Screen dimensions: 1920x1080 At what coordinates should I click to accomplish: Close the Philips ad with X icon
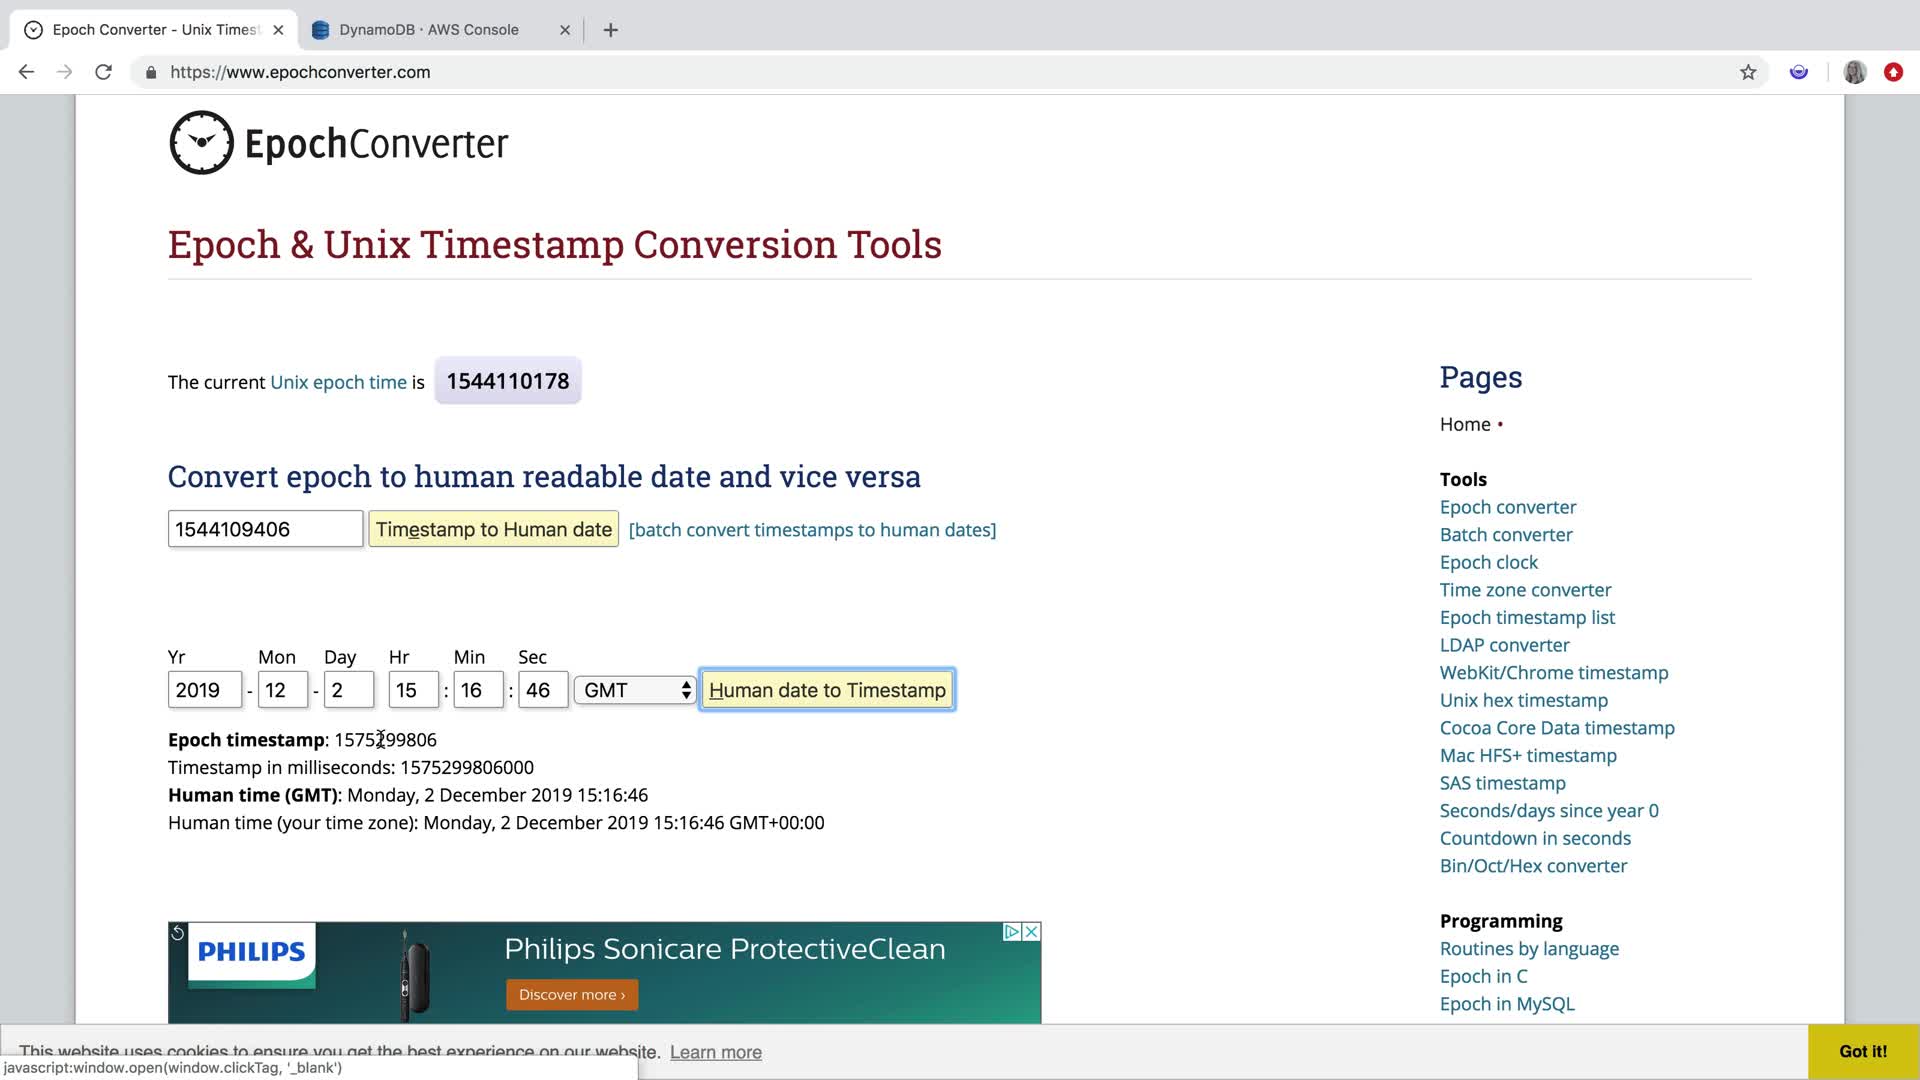coord(1031,931)
